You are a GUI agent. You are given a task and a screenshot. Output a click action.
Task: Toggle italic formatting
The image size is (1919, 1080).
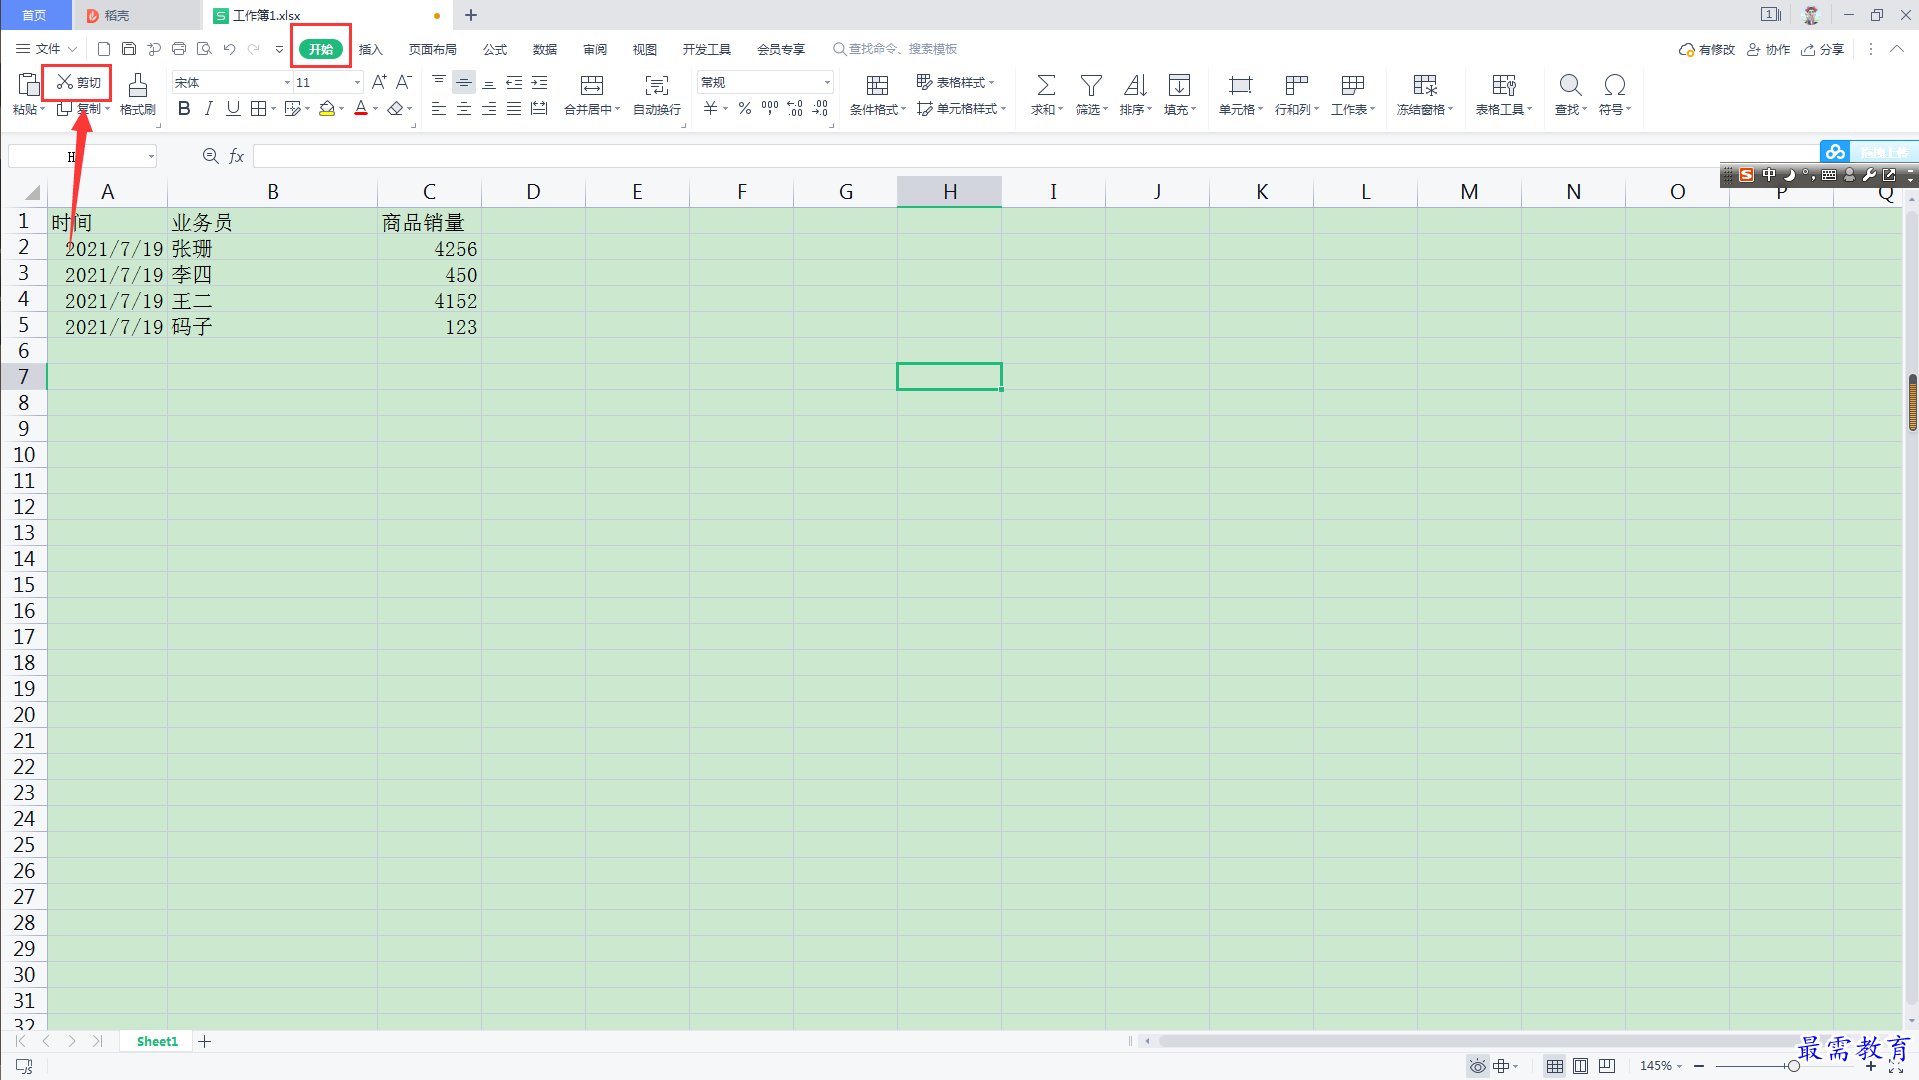coord(208,109)
